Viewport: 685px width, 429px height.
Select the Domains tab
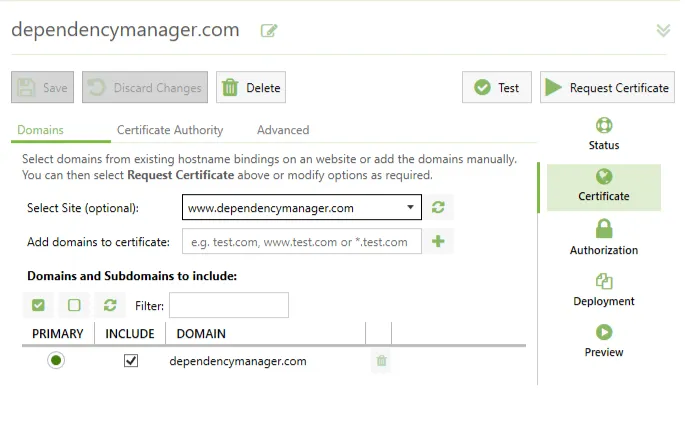pos(40,130)
